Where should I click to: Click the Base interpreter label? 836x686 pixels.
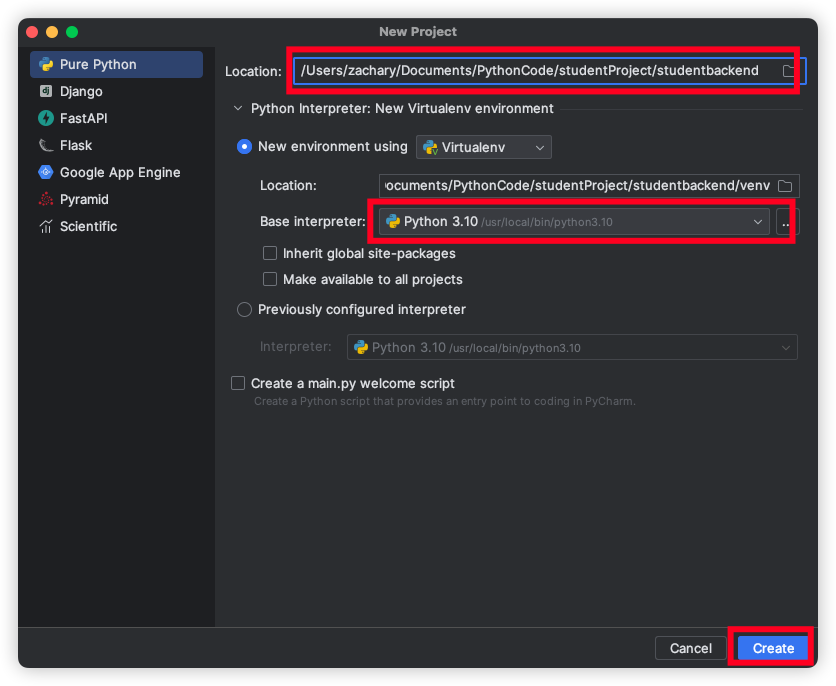coord(313,222)
